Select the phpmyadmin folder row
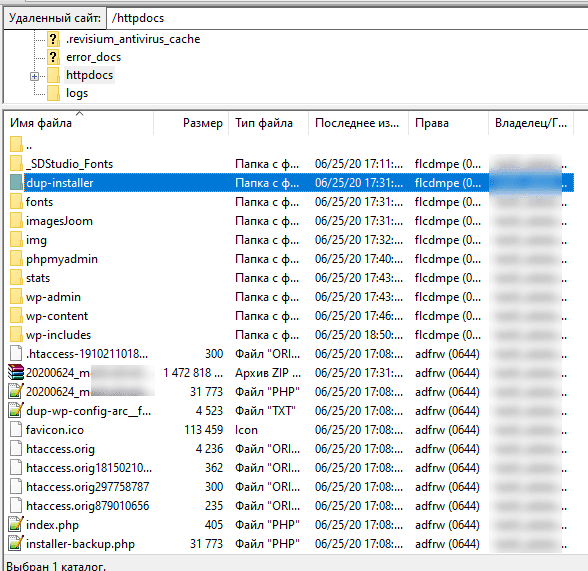Image resolution: width=588 pixels, height=571 pixels. [x=291, y=259]
